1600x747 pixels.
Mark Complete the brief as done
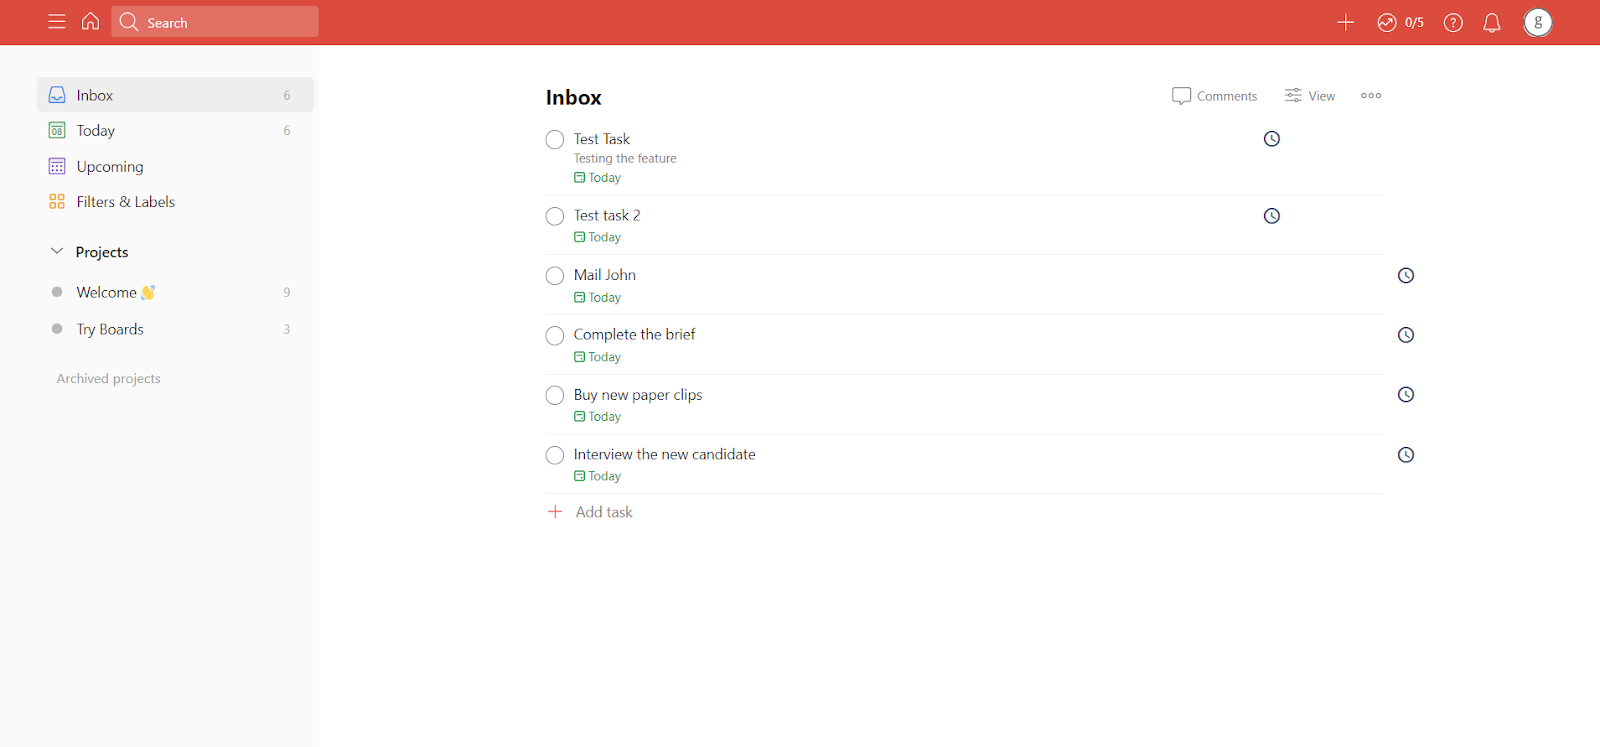555,336
